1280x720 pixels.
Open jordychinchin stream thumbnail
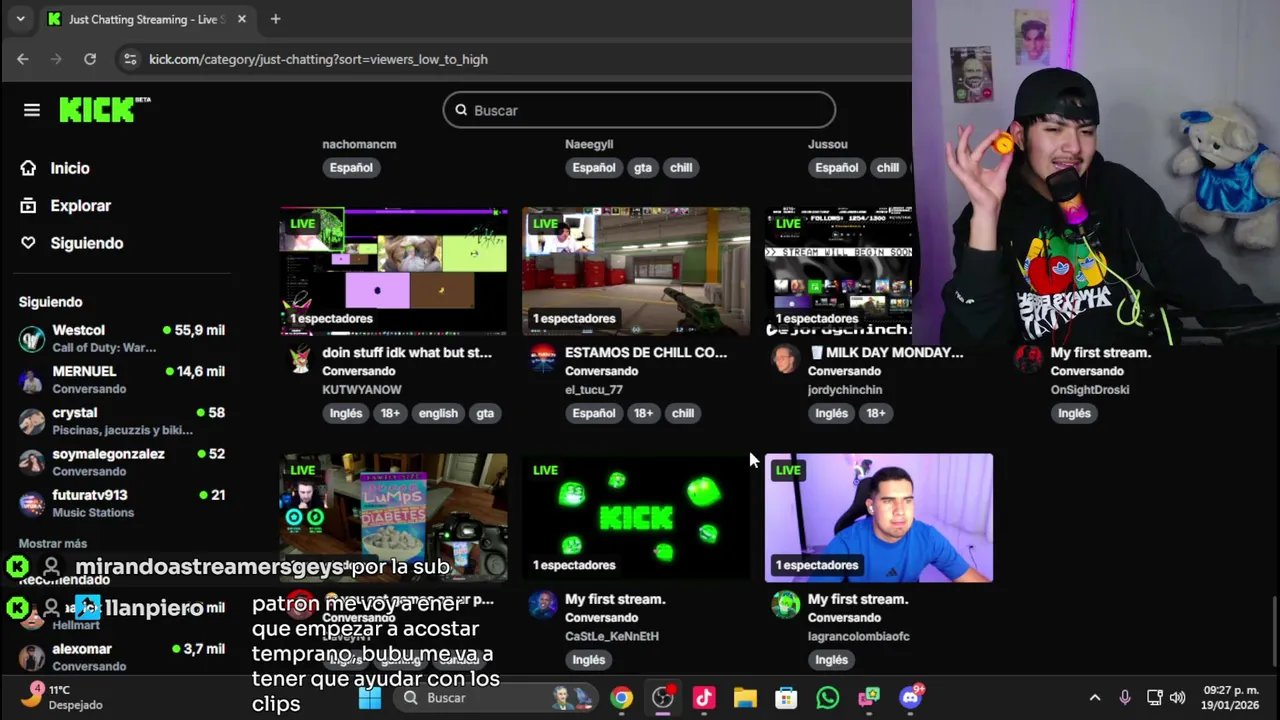pos(838,271)
